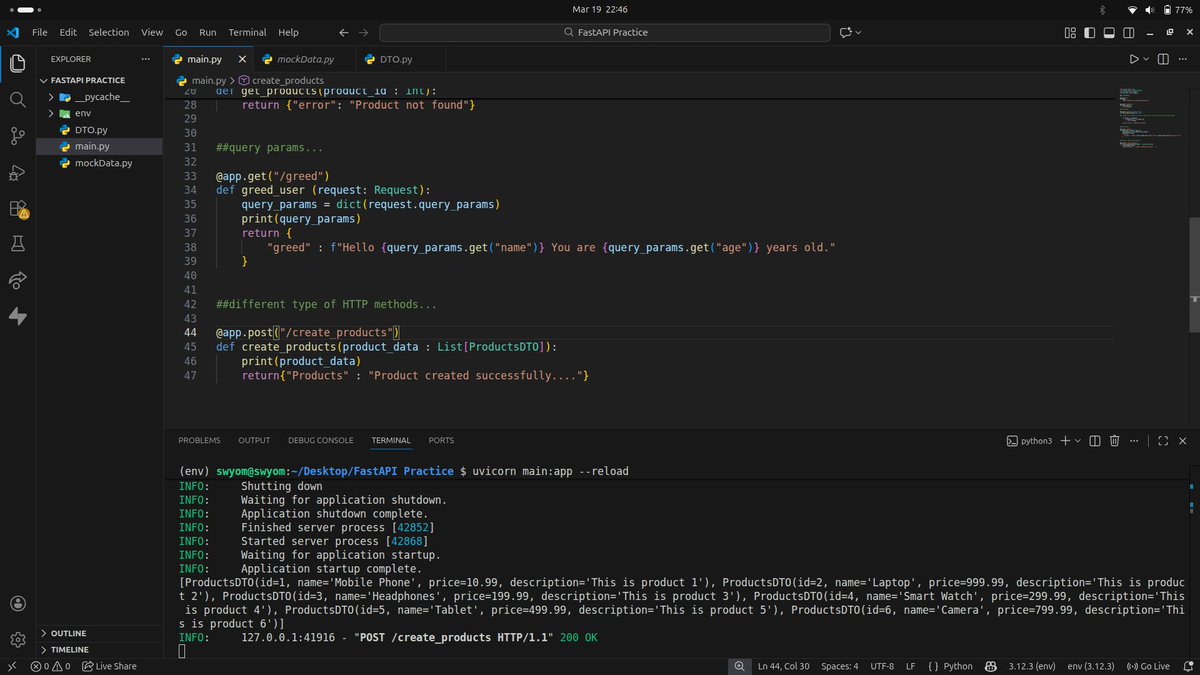Close the terminal panel
Image resolution: width=1200 pixels, height=675 pixels.
click(x=1182, y=440)
